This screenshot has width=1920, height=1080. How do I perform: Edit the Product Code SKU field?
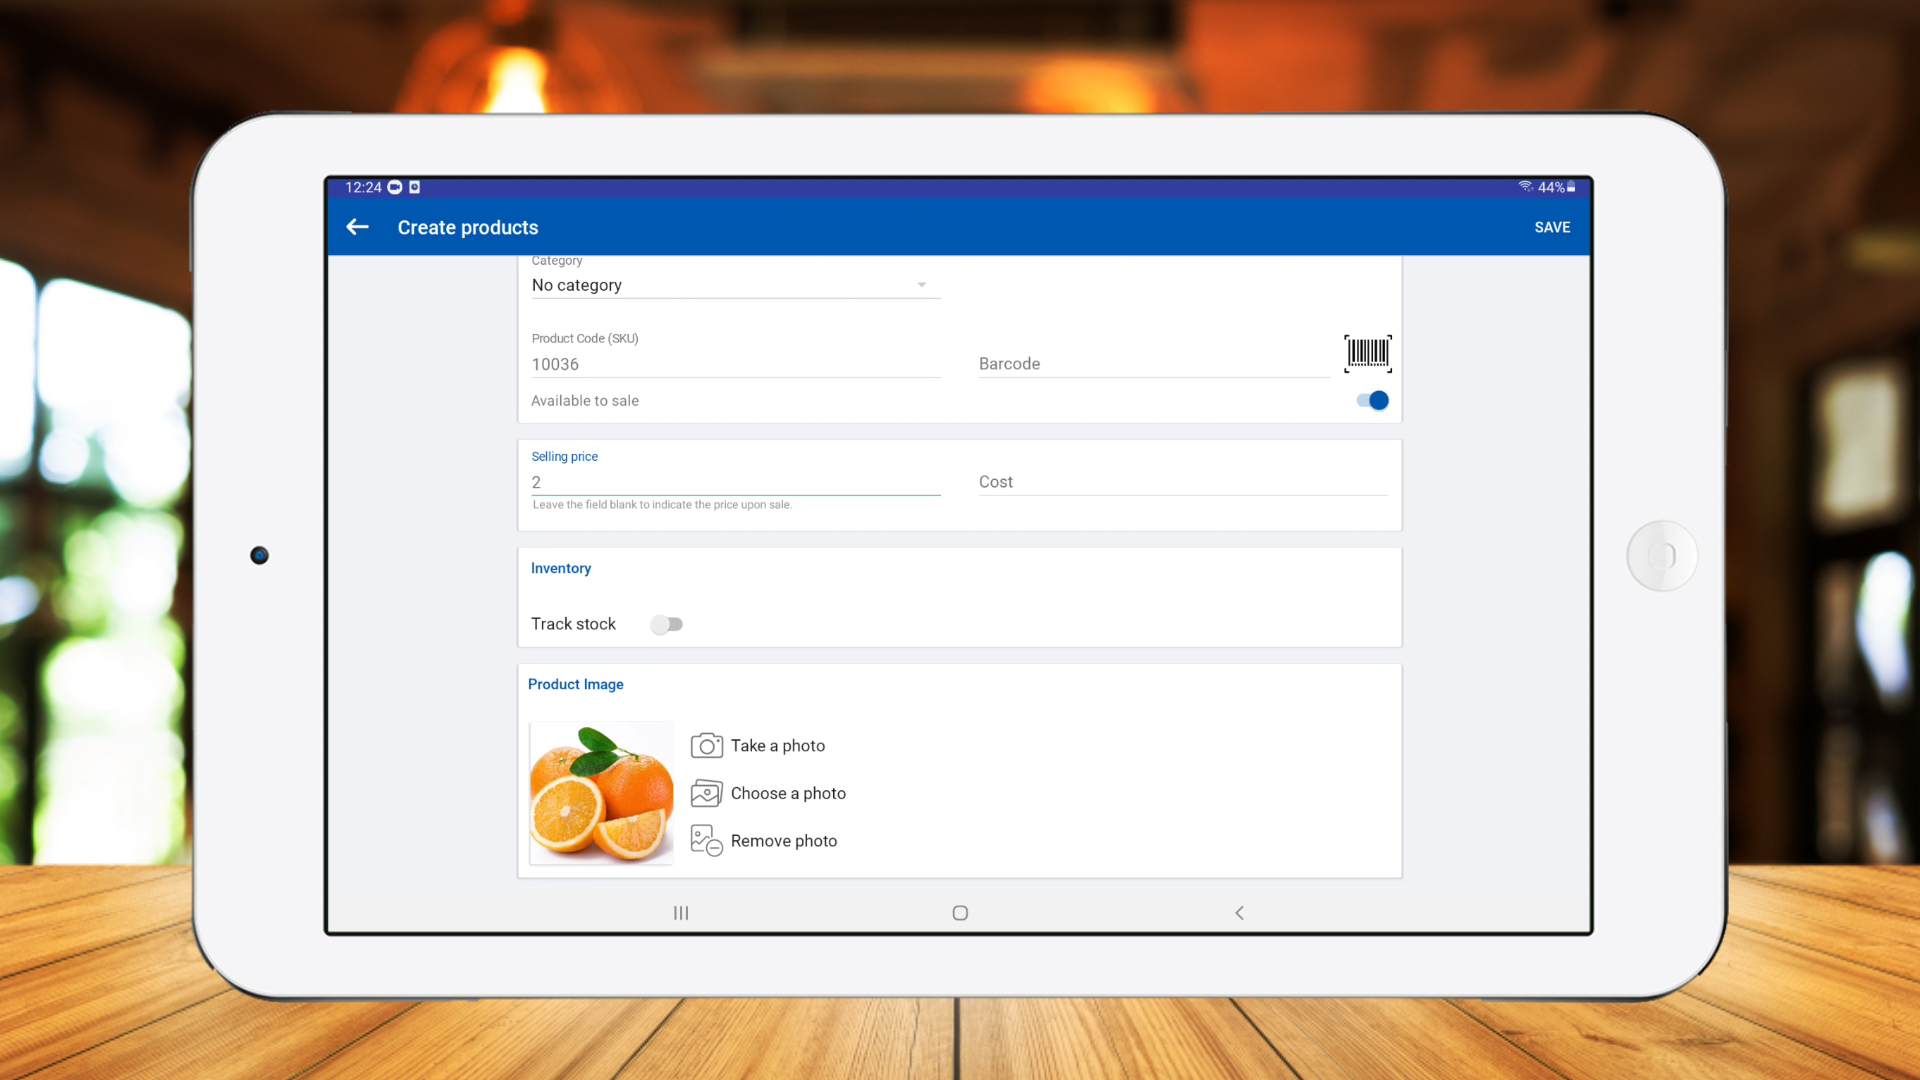pos(735,365)
